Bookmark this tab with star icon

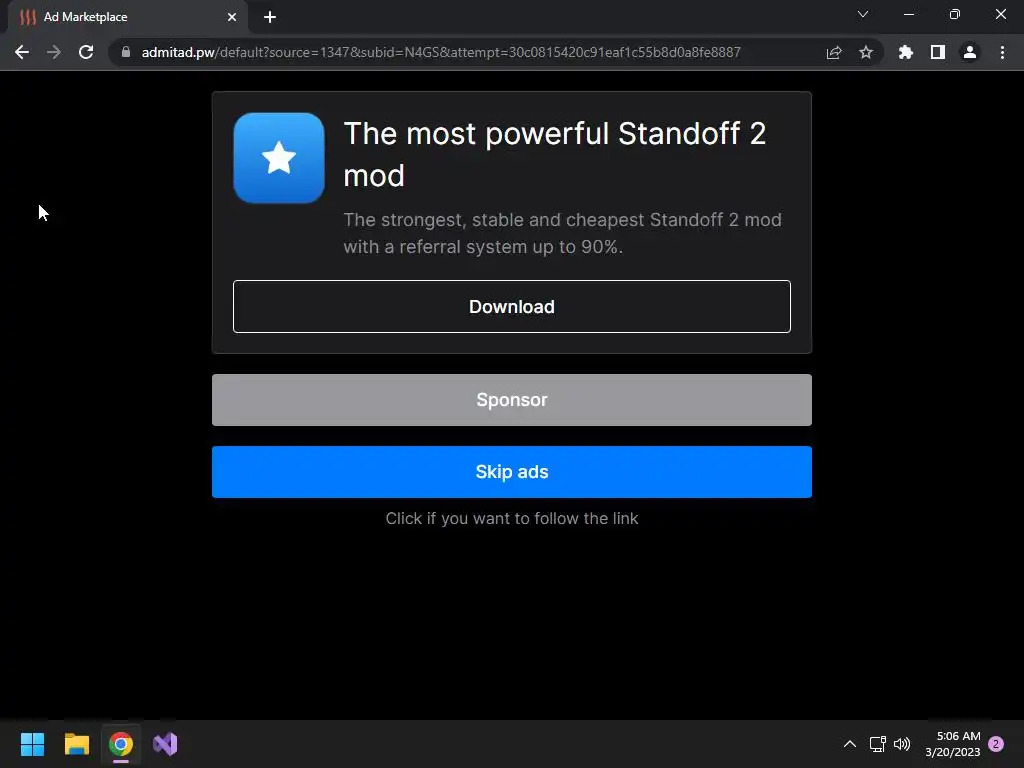click(x=866, y=52)
